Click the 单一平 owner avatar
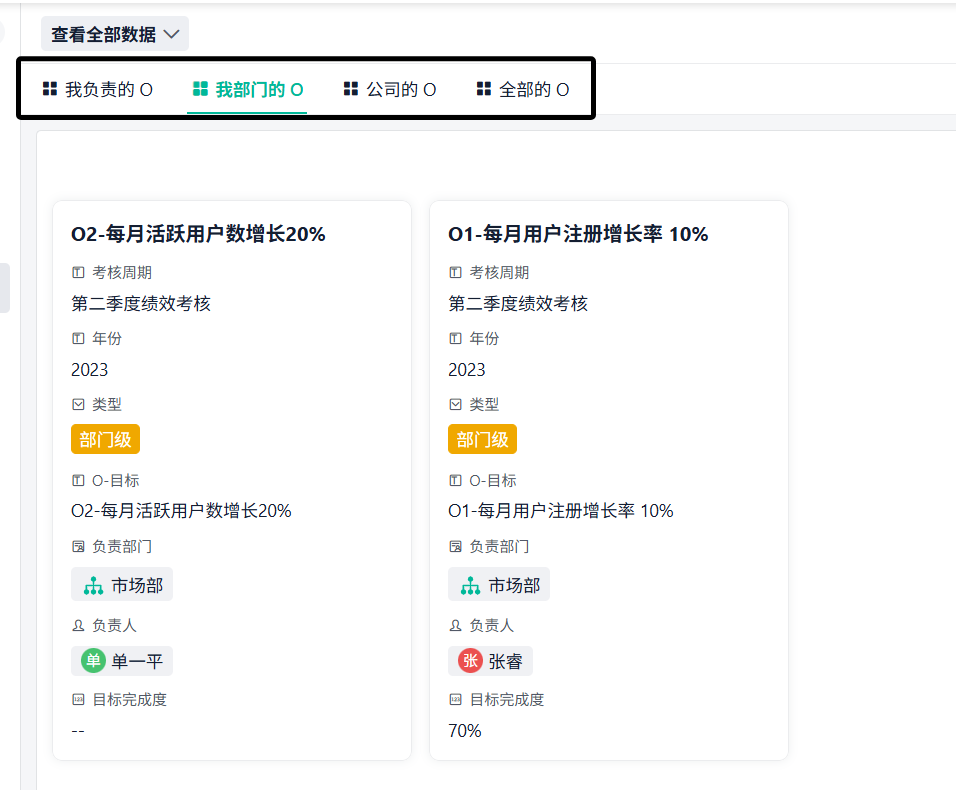Image resolution: width=956 pixels, height=790 pixels. point(93,661)
